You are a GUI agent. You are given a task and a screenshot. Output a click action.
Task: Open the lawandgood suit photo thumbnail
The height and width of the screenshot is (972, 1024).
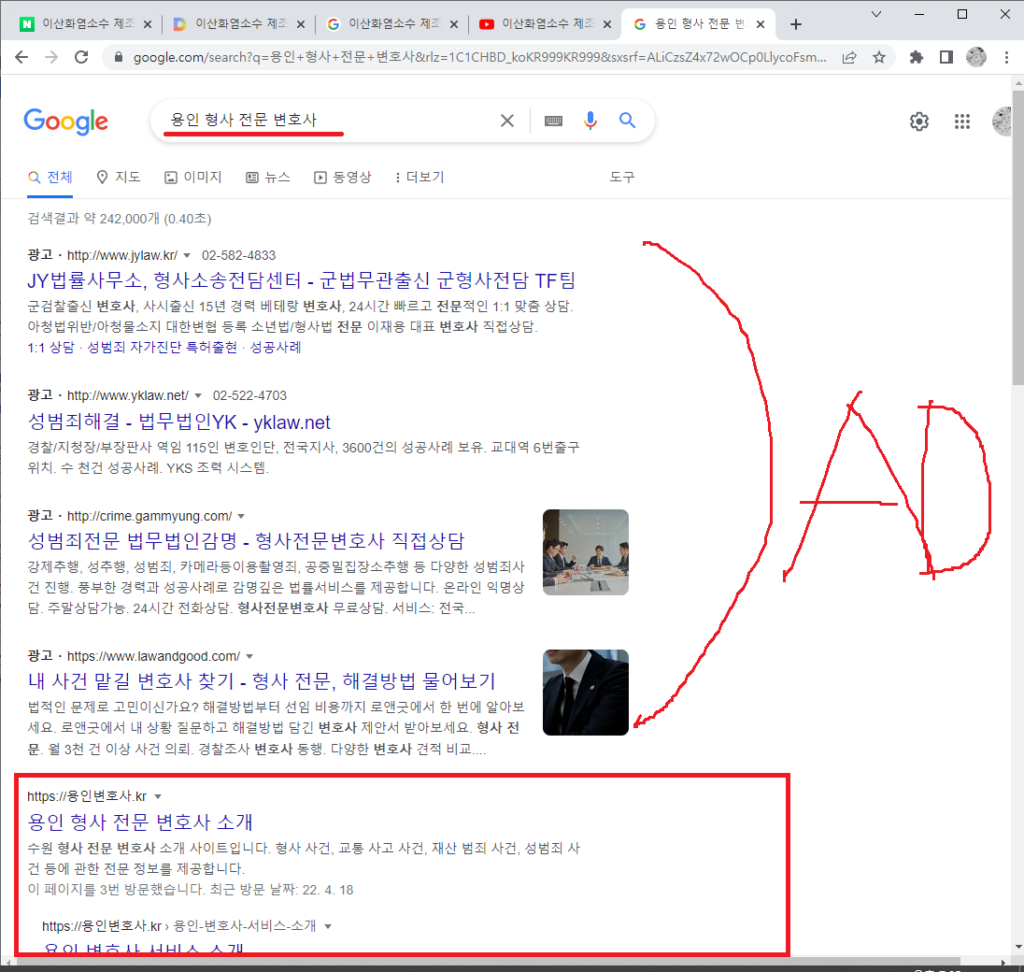(x=586, y=692)
